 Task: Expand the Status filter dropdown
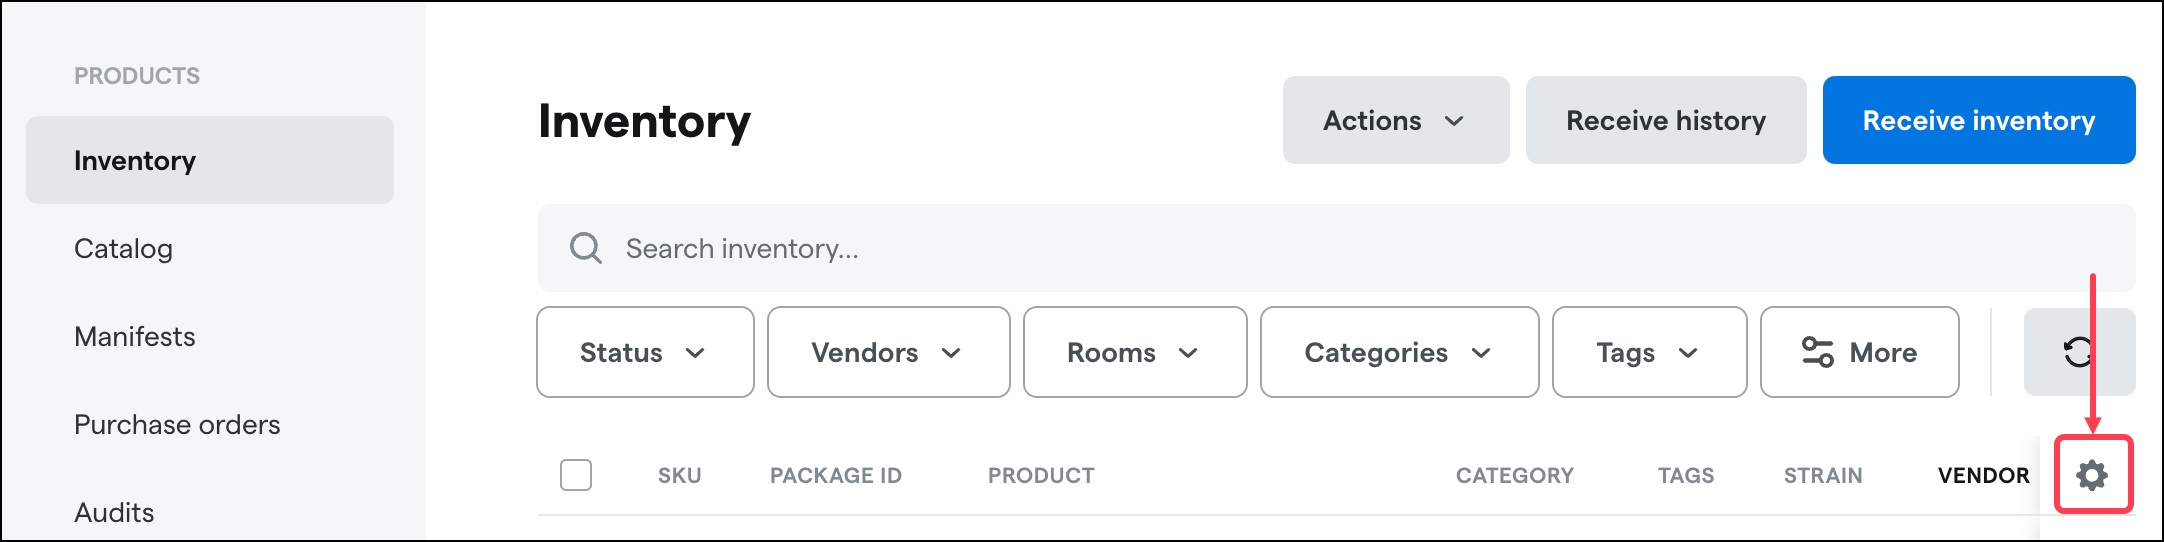coord(645,352)
